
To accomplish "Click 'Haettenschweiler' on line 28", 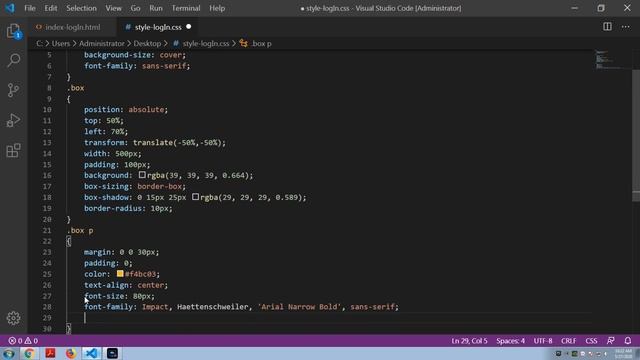I will [x=212, y=307].
